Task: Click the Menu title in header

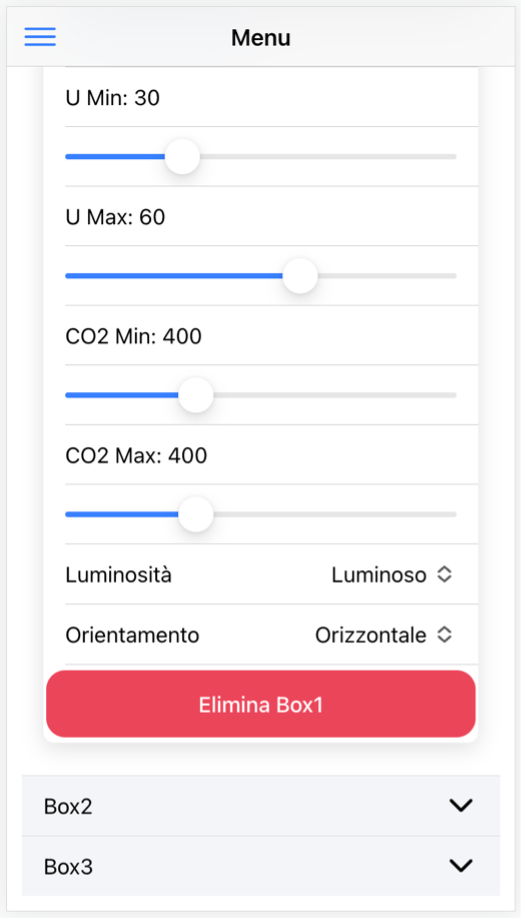Action: [x=261, y=38]
